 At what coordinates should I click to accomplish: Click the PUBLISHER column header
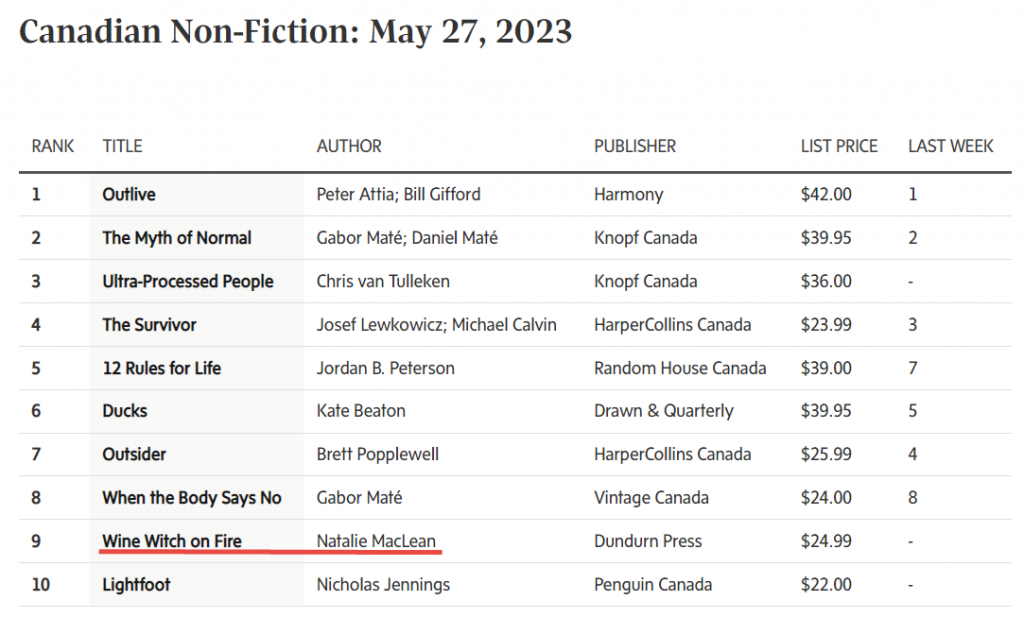pyautogui.click(x=635, y=146)
